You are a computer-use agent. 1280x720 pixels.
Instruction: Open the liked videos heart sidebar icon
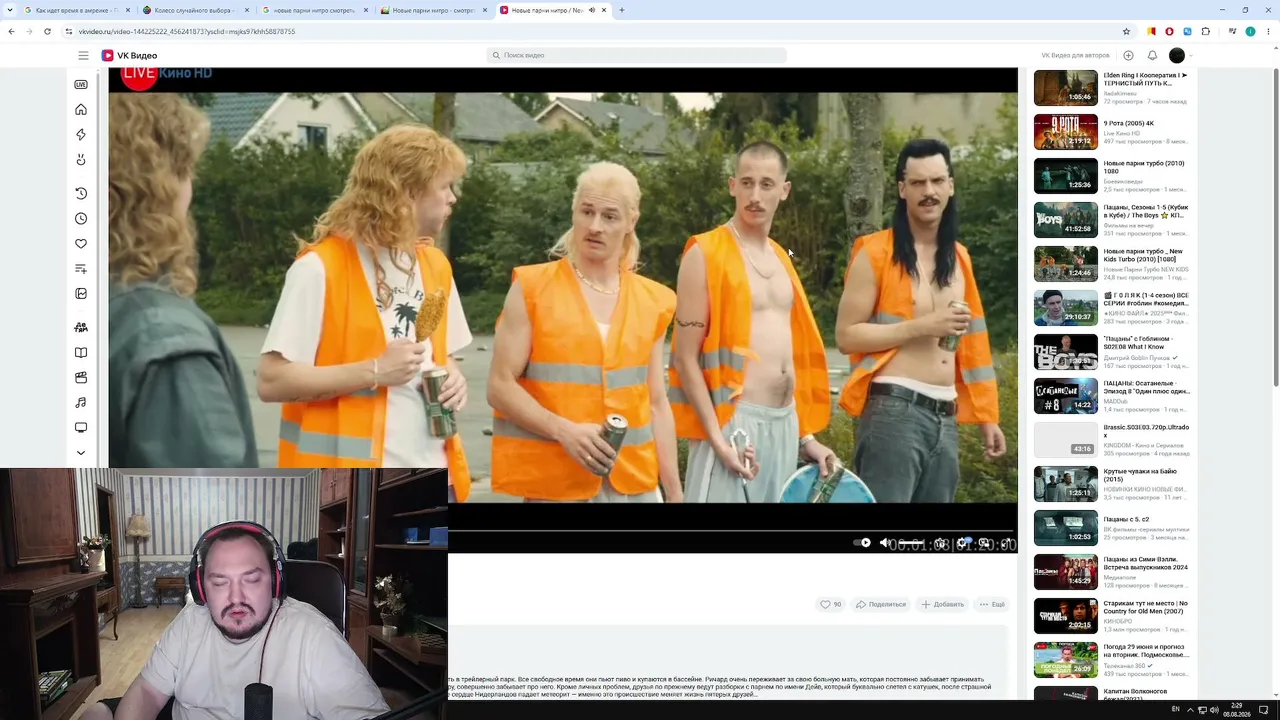[81, 243]
